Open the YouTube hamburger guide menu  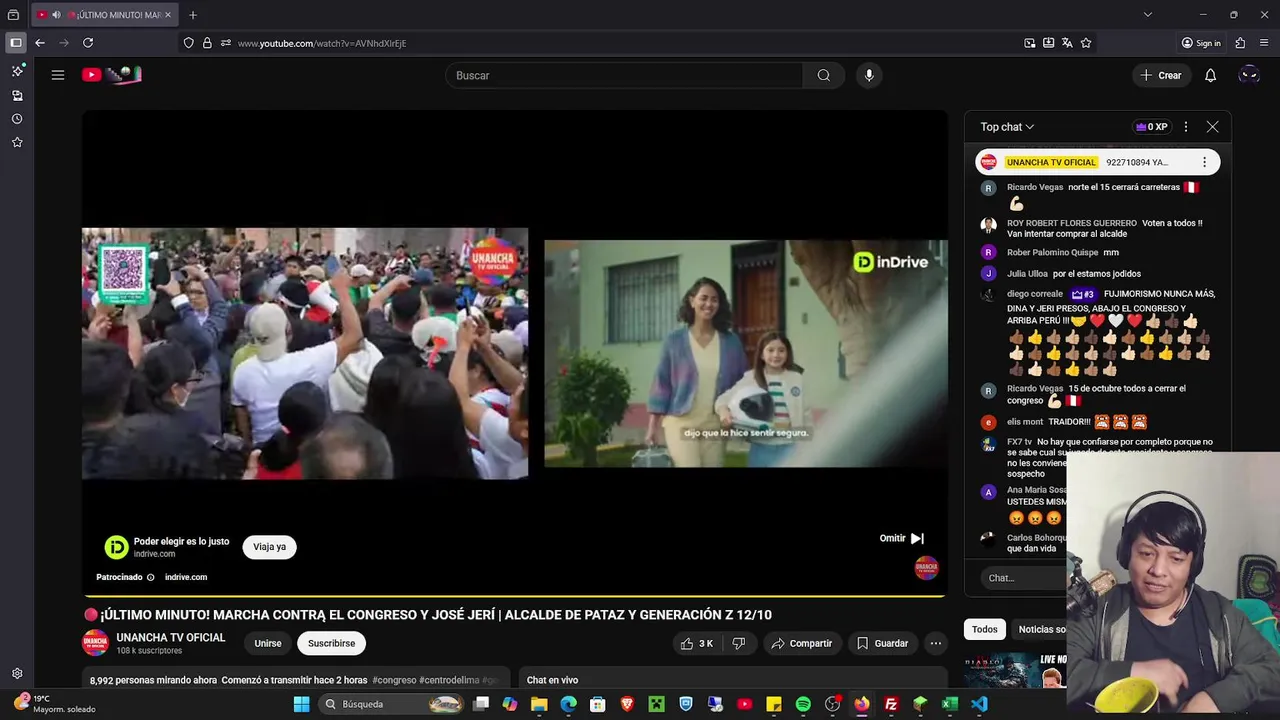[x=58, y=75]
